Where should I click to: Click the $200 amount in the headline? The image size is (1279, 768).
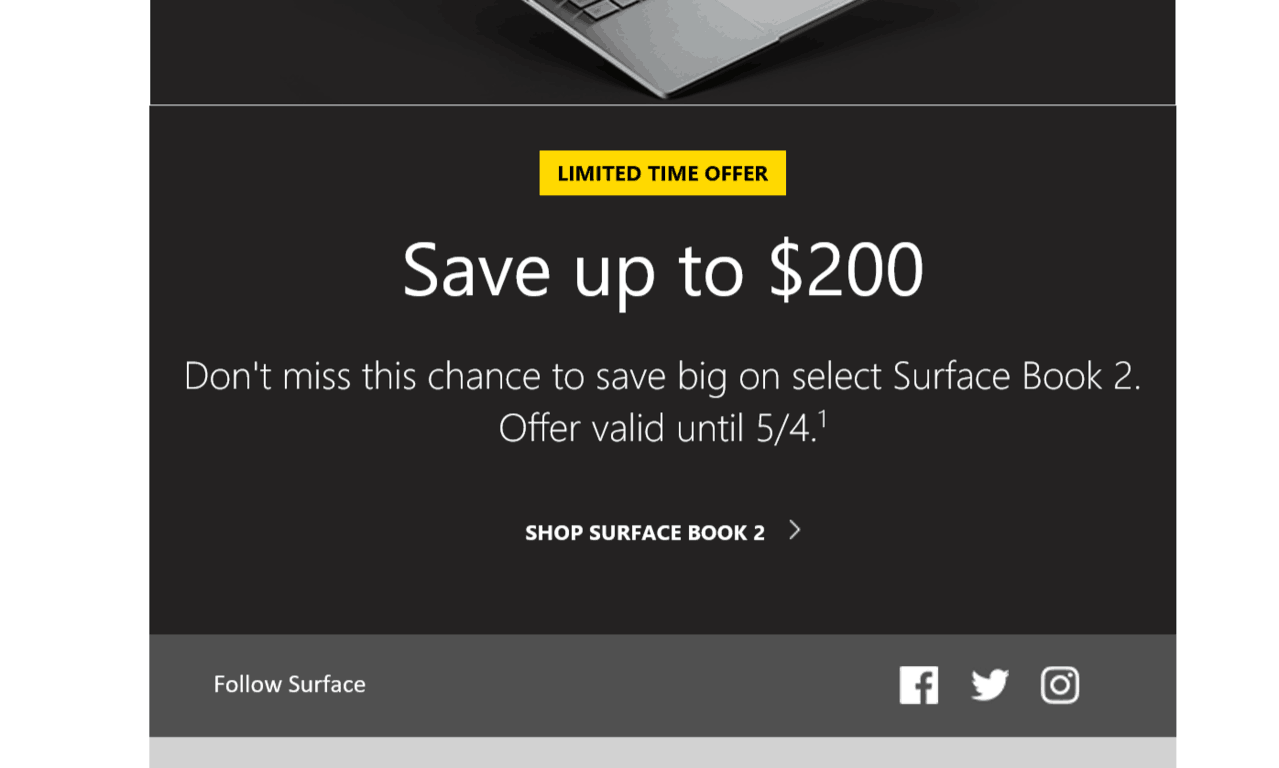tap(846, 270)
